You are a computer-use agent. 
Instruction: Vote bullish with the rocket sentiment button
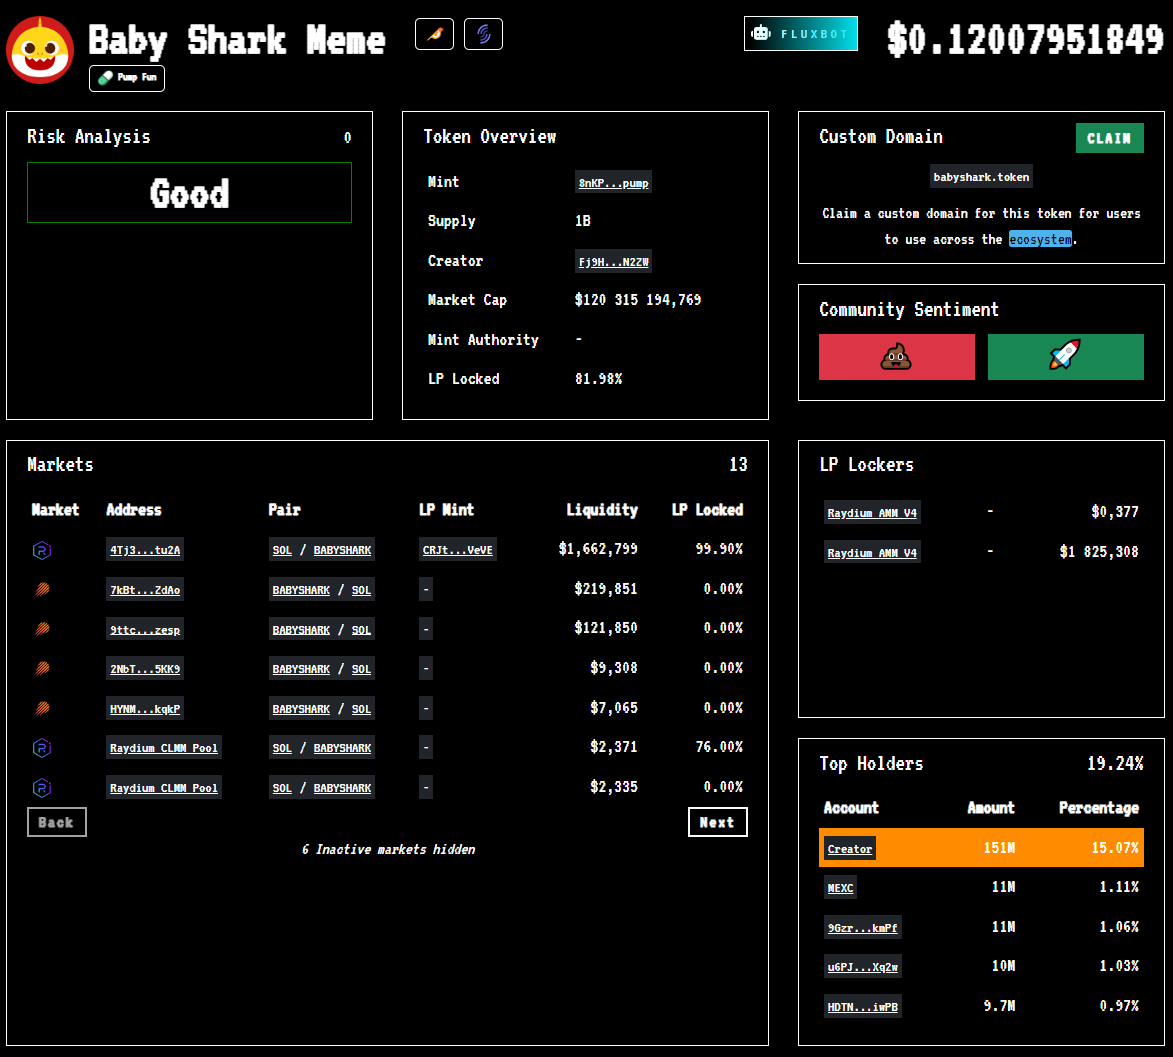(1065, 356)
